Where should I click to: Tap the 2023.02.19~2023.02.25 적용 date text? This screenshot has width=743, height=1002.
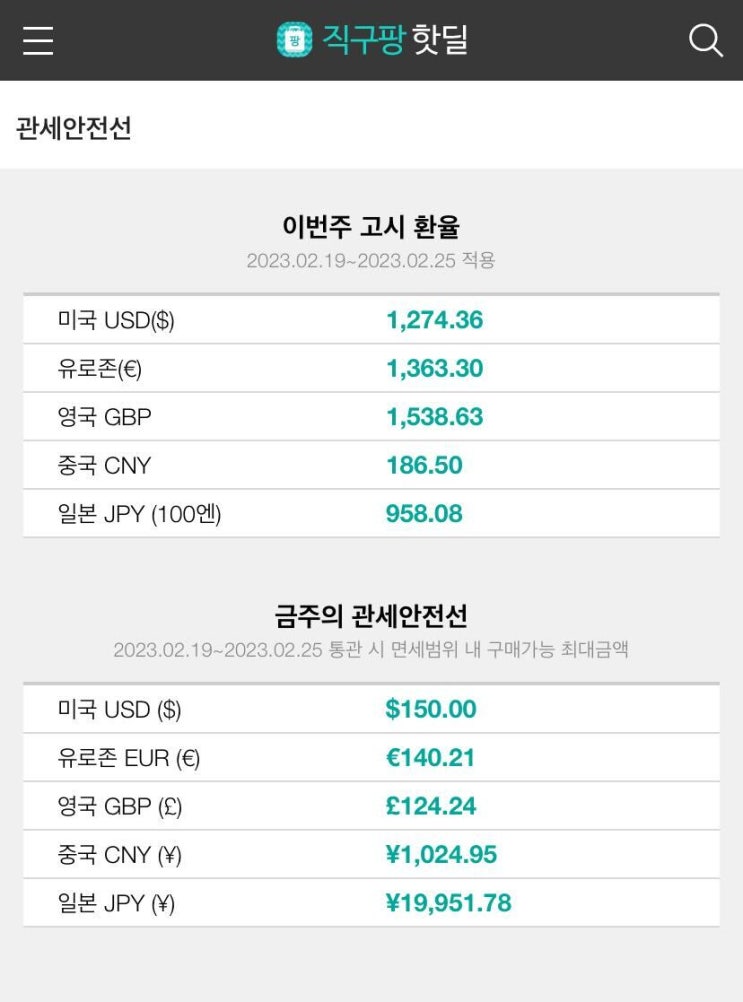(371, 261)
